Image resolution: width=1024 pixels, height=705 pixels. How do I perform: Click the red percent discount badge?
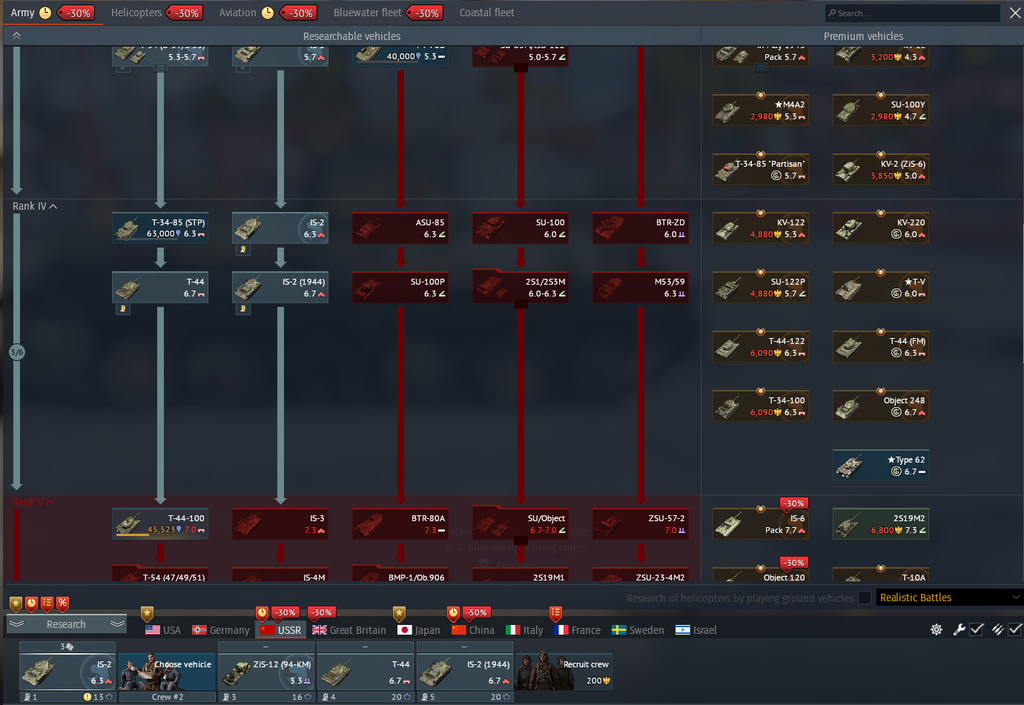(x=63, y=604)
